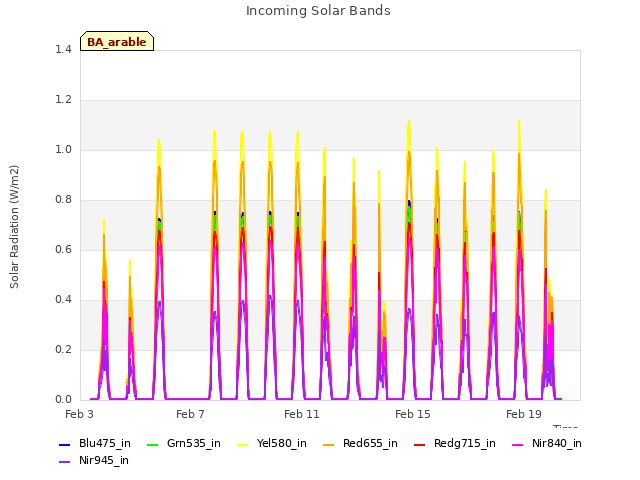Click the yellow Yel580_in color swatch
Viewport: 640px width, 480px height.
(x=242, y=444)
